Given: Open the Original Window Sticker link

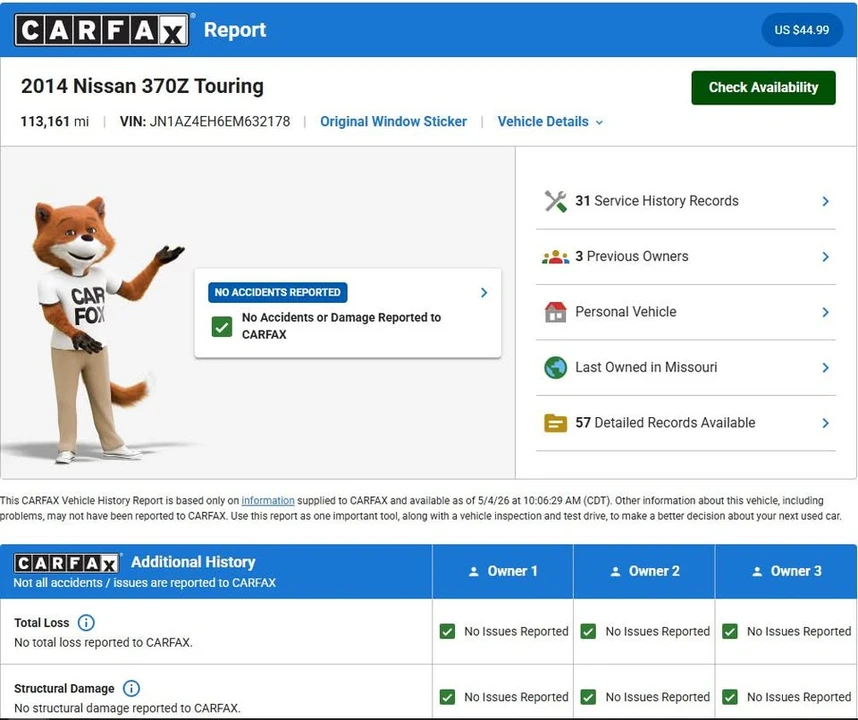Looking at the screenshot, I should click(393, 121).
